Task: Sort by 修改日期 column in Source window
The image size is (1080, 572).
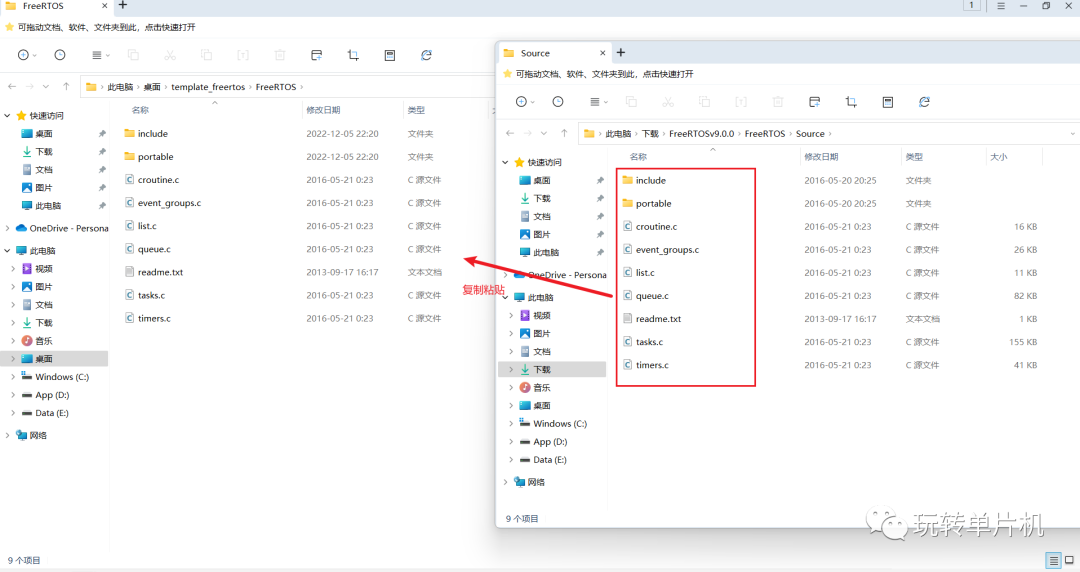Action: pos(821,157)
